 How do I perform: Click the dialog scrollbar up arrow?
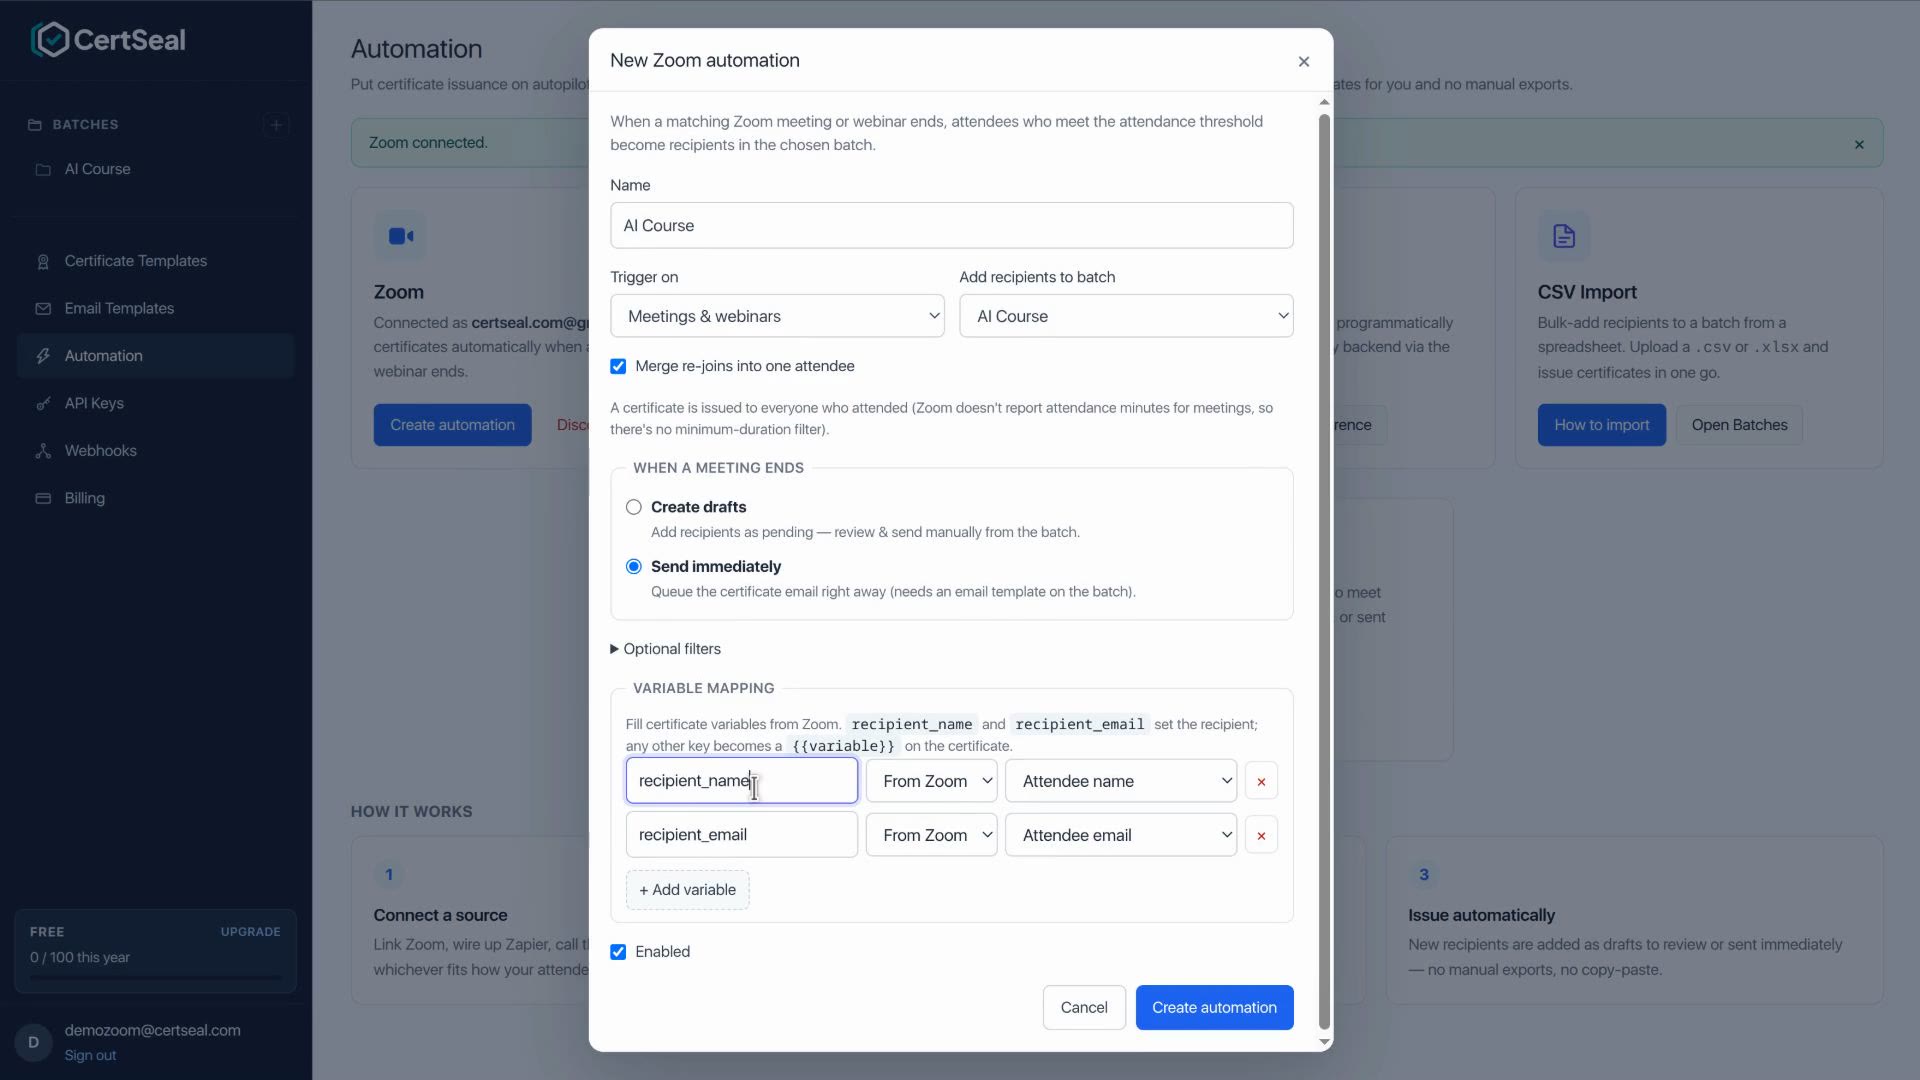[1324, 102]
